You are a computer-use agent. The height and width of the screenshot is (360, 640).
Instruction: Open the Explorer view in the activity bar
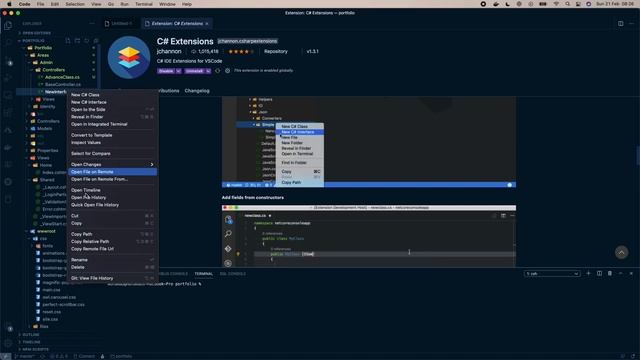pyautogui.click(x=8, y=25)
